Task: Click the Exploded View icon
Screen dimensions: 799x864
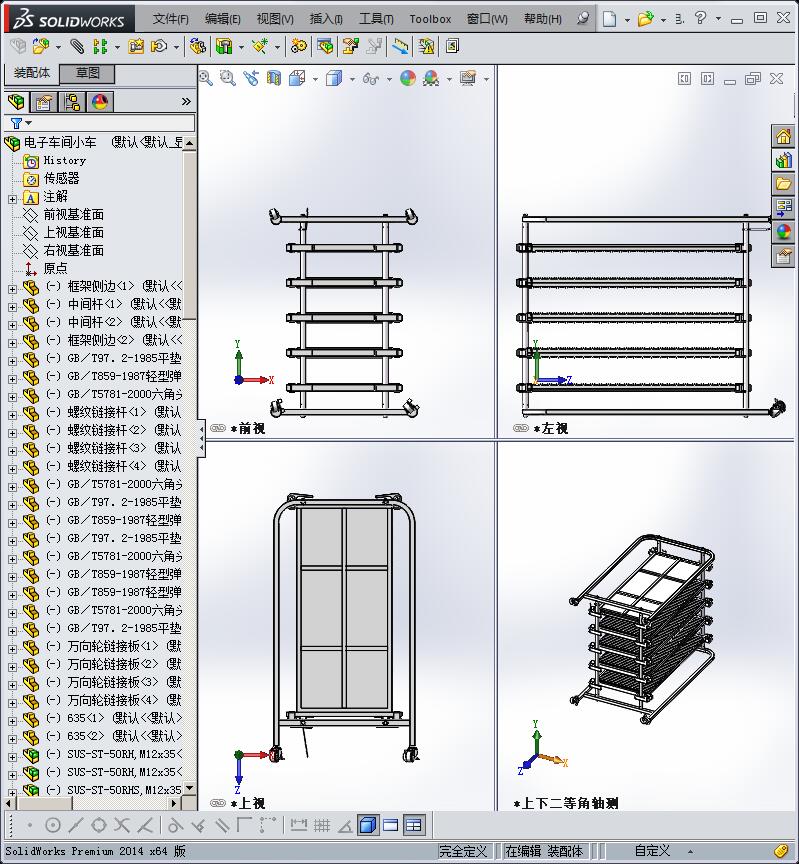Action: click(350, 46)
